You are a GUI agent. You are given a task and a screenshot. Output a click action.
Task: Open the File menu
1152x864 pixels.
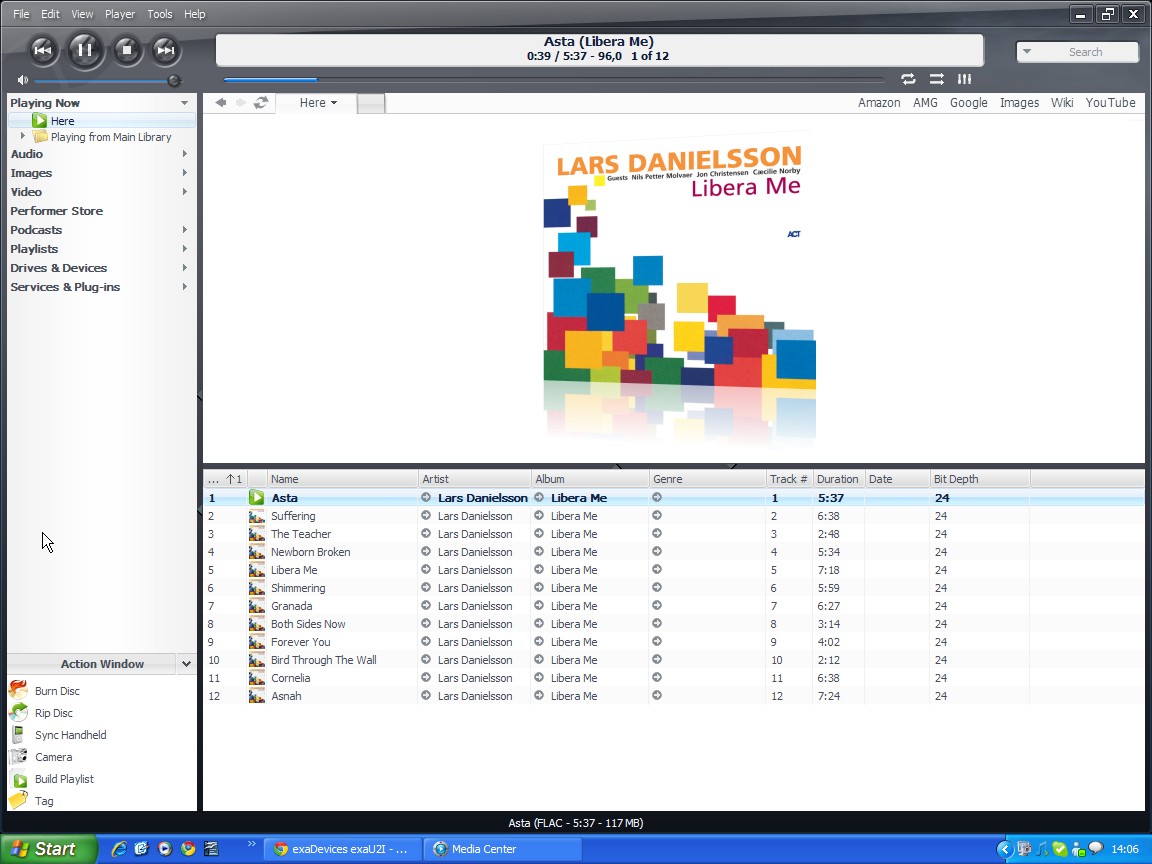pos(21,14)
